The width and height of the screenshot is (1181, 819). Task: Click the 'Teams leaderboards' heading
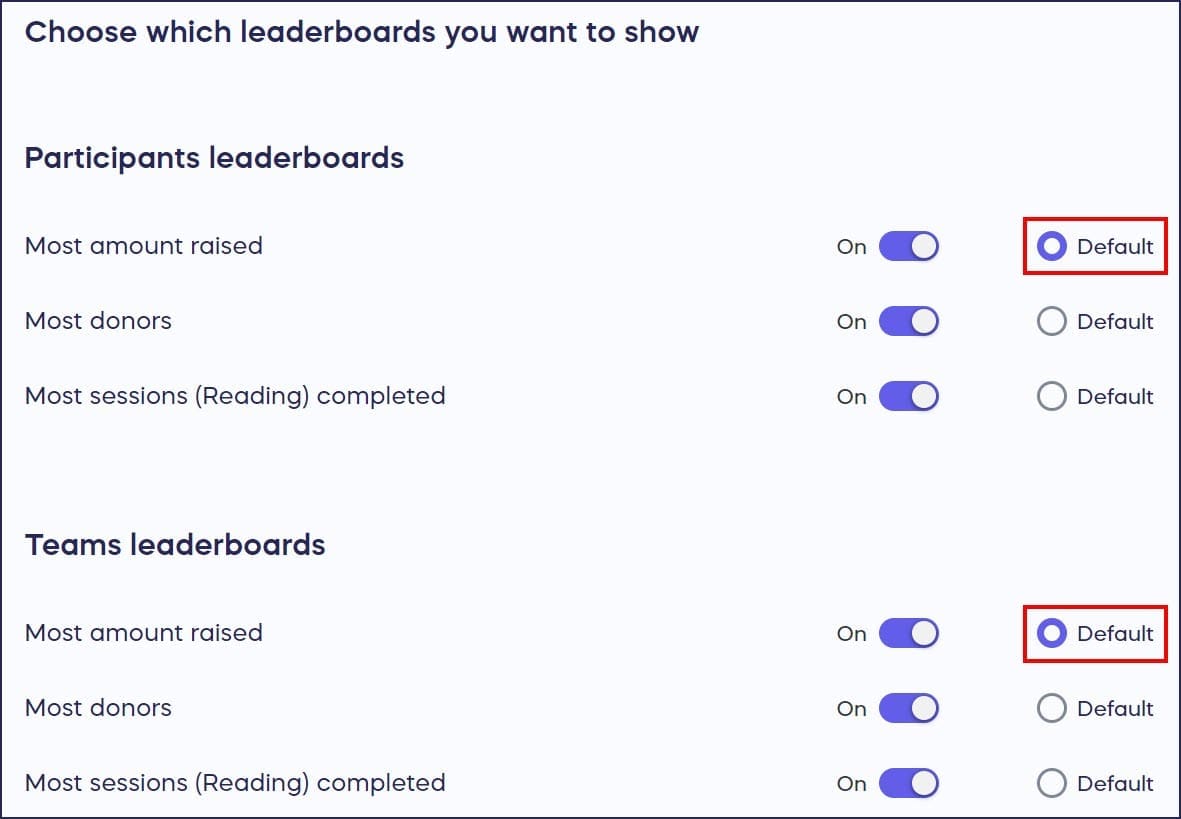click(x=175, y=545)
